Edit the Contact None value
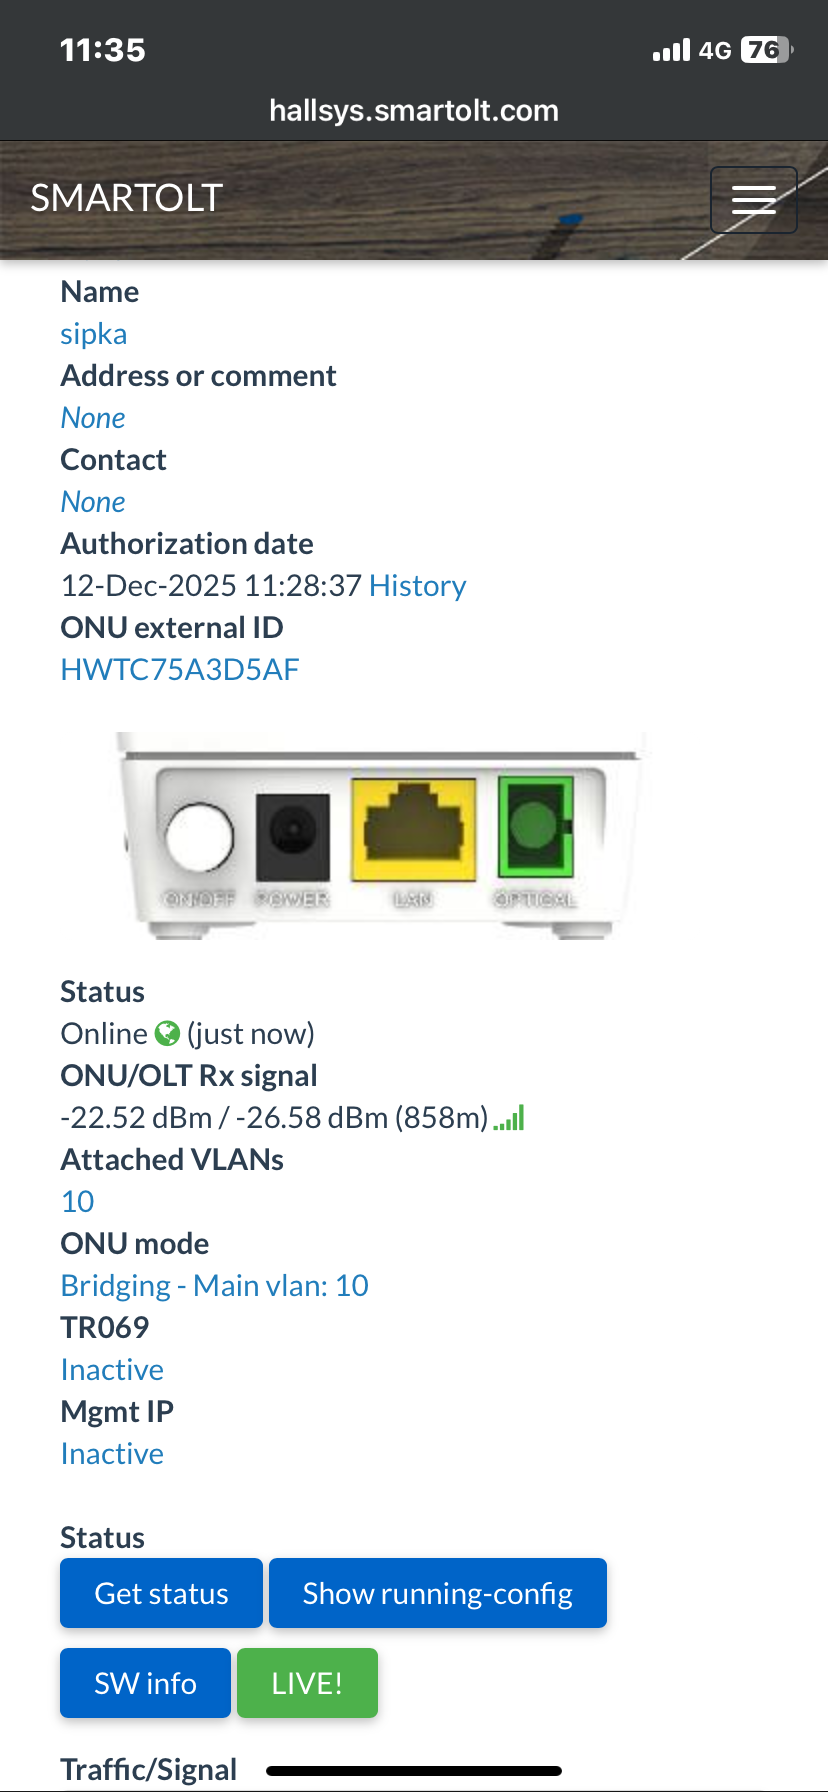This screenshot has height=1792, width=828. (x=93, y=502)
